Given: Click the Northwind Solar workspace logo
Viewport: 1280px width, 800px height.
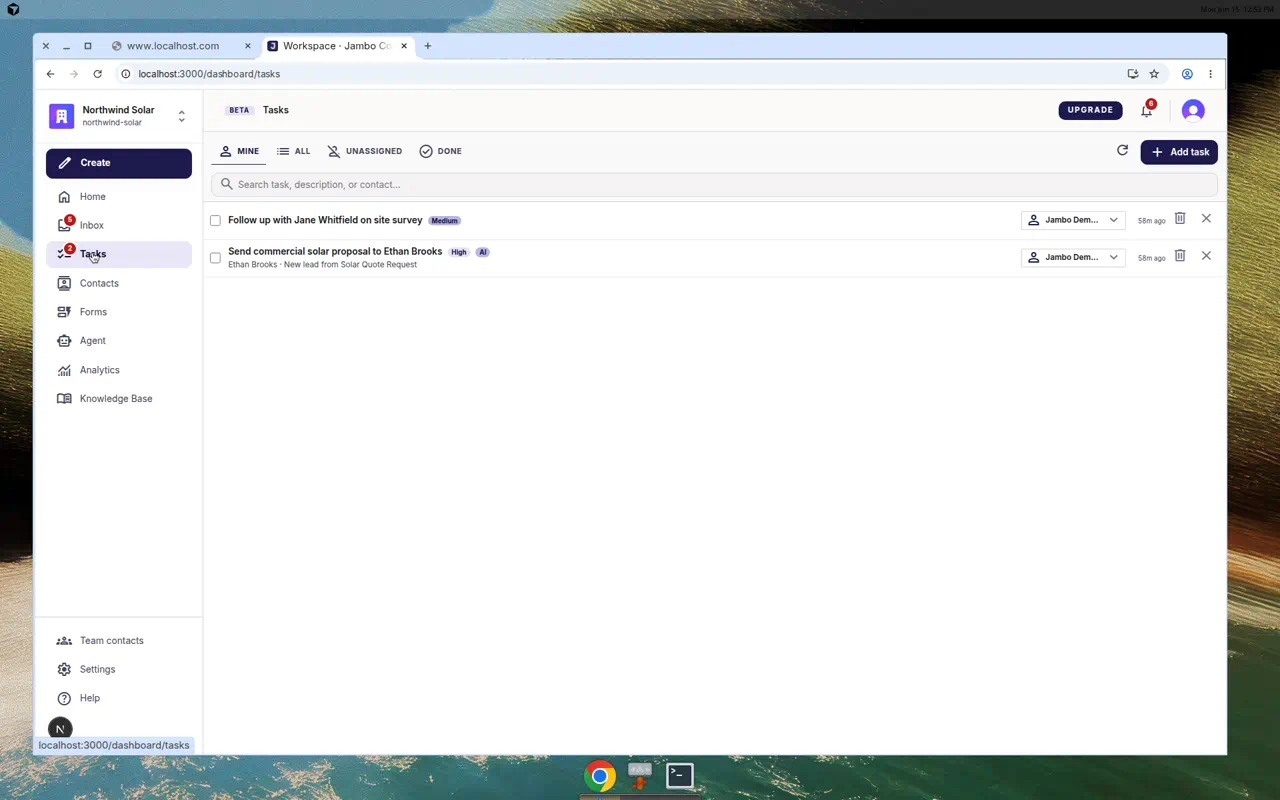Looking at the screenshot, I should coord(61,116).
